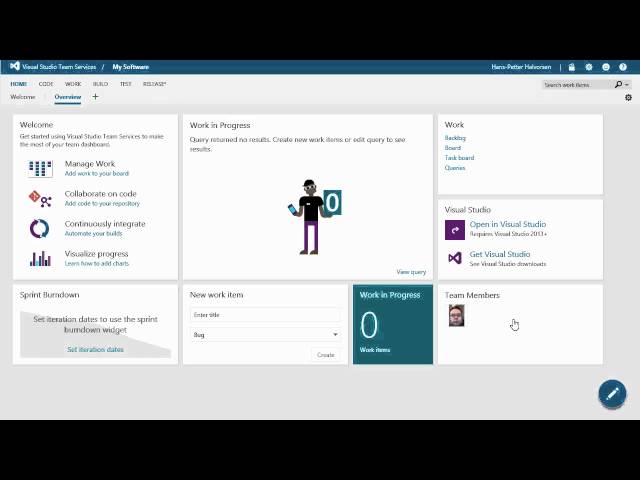Screen dimensions: 640x480
Task: Click the Continuously integrate heading
Action: [105, 224]
